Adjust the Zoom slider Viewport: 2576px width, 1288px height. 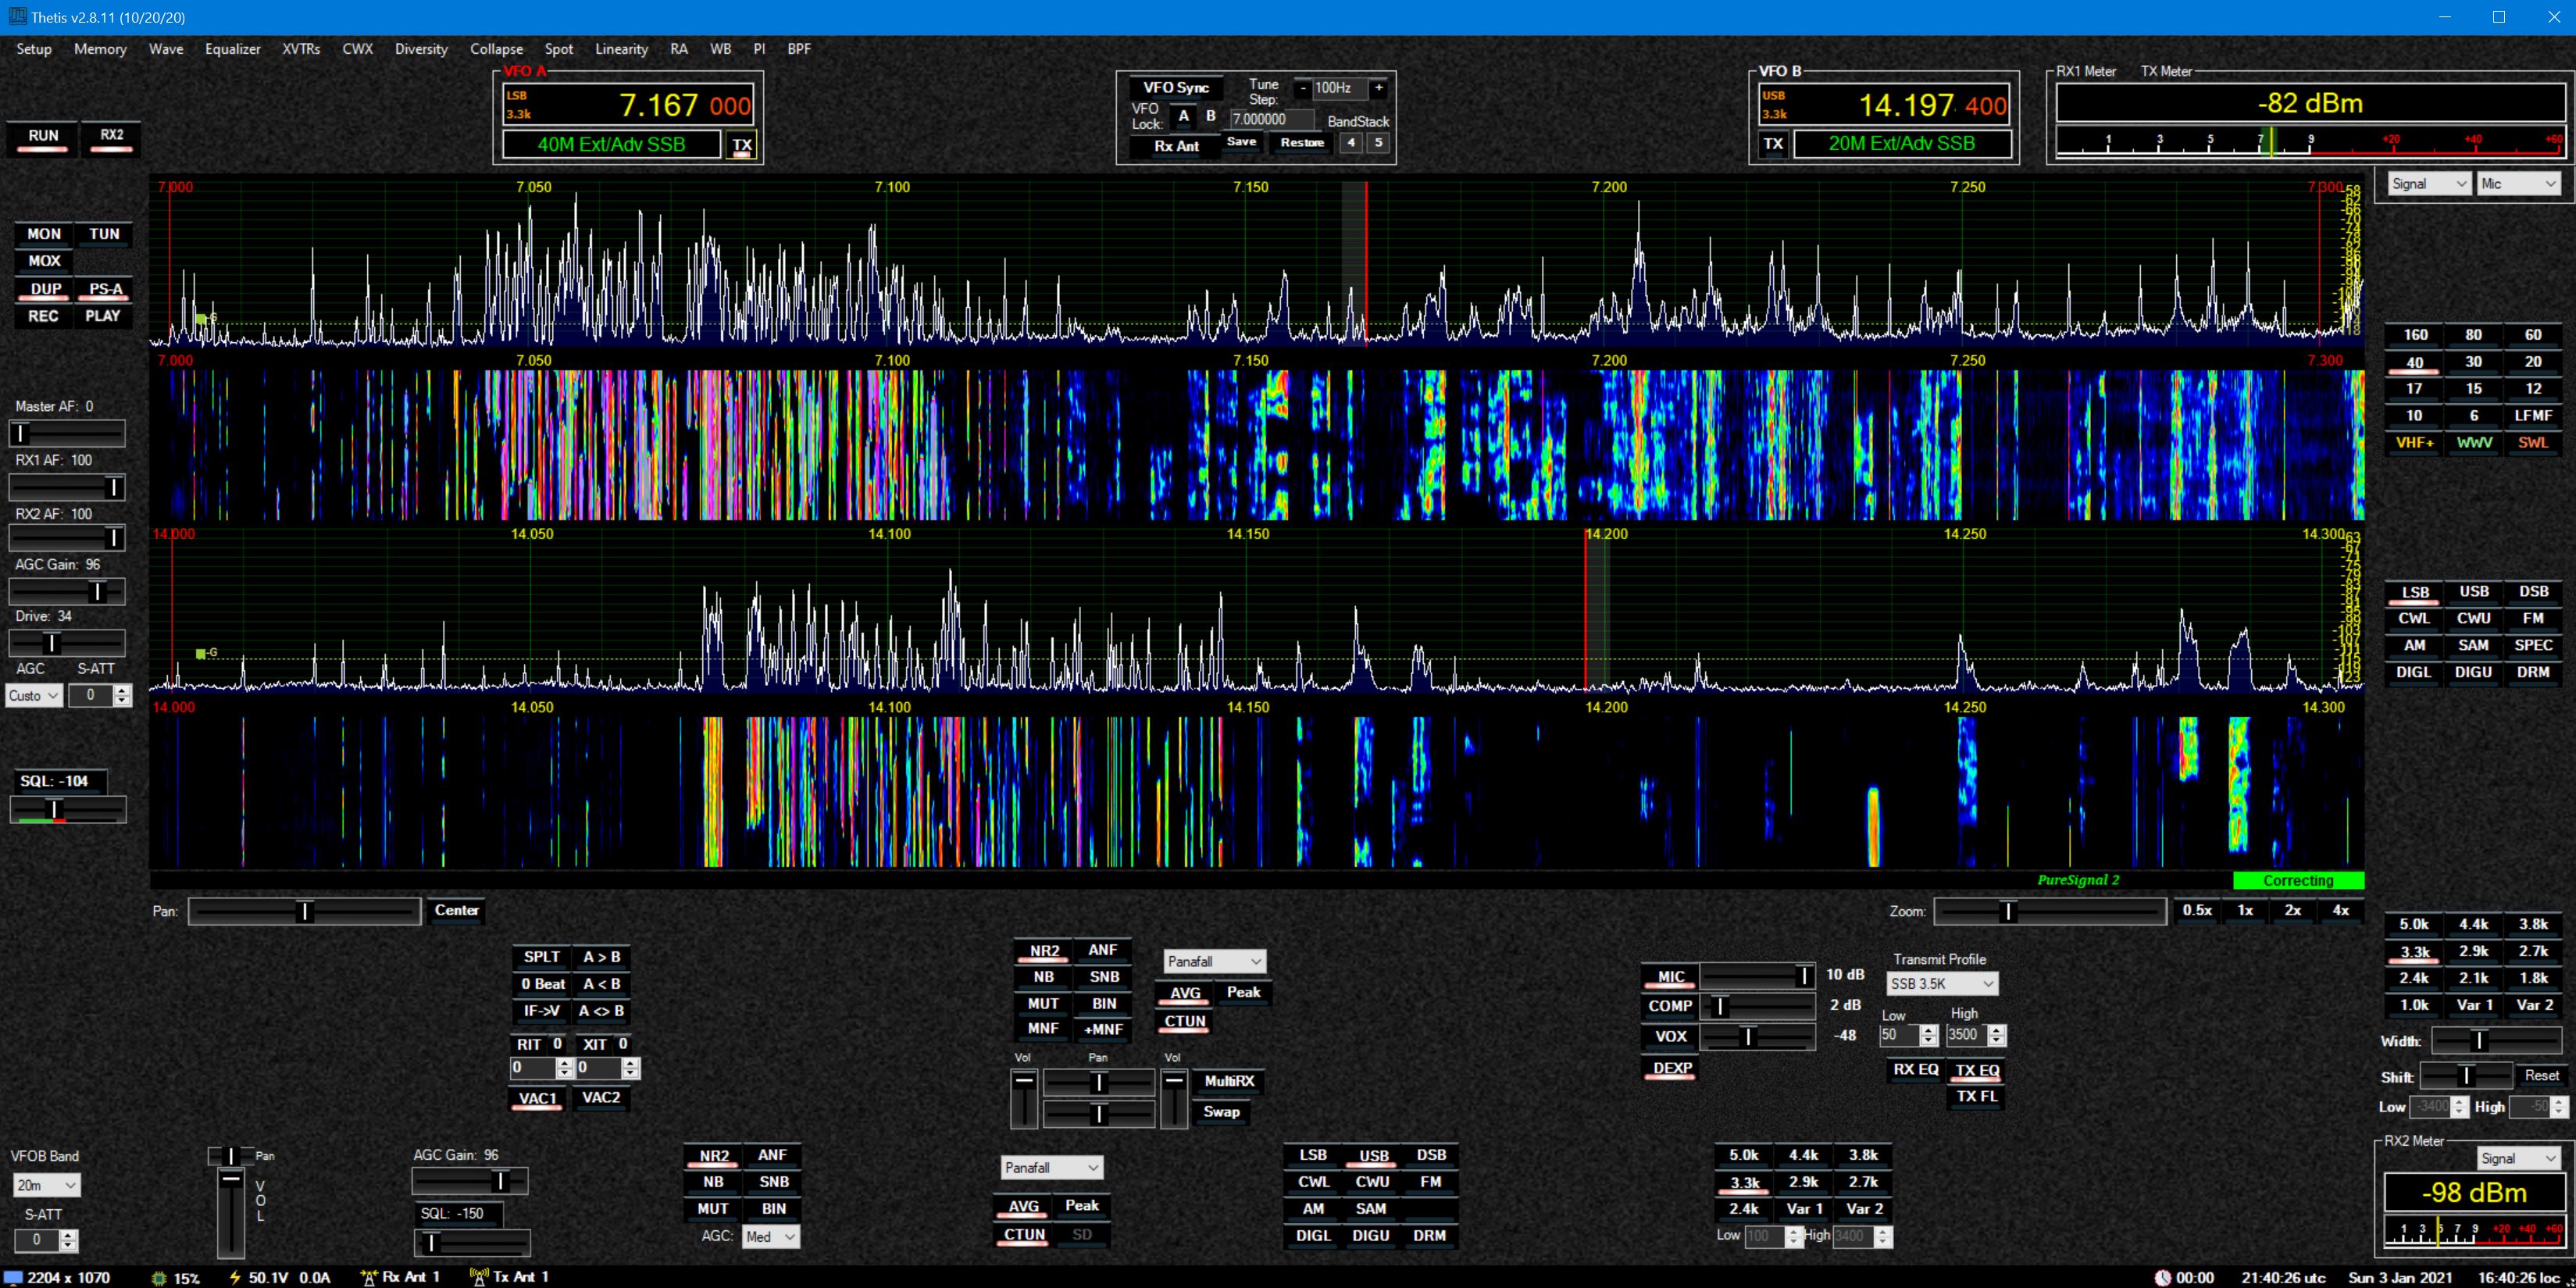point(2007,911)
